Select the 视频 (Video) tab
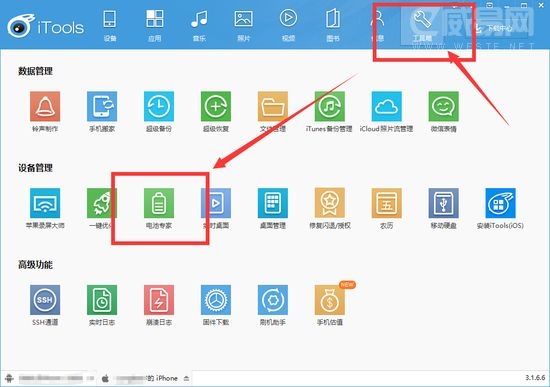 tap(288, 25)
